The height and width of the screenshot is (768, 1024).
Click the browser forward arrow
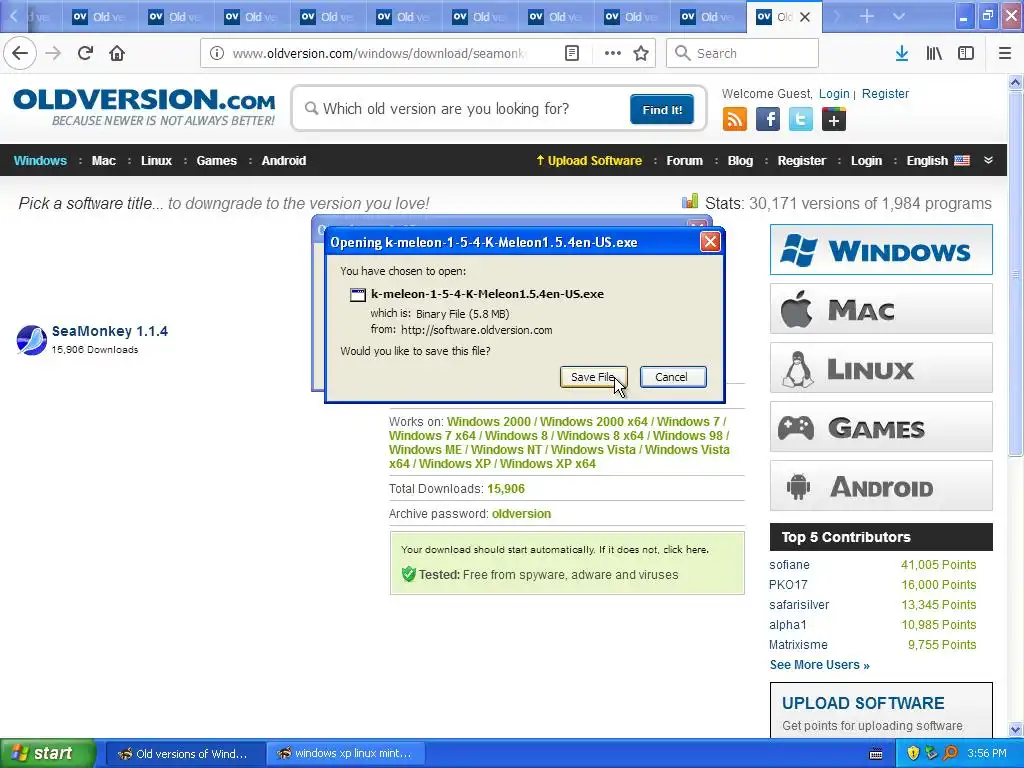coord(53,53)
